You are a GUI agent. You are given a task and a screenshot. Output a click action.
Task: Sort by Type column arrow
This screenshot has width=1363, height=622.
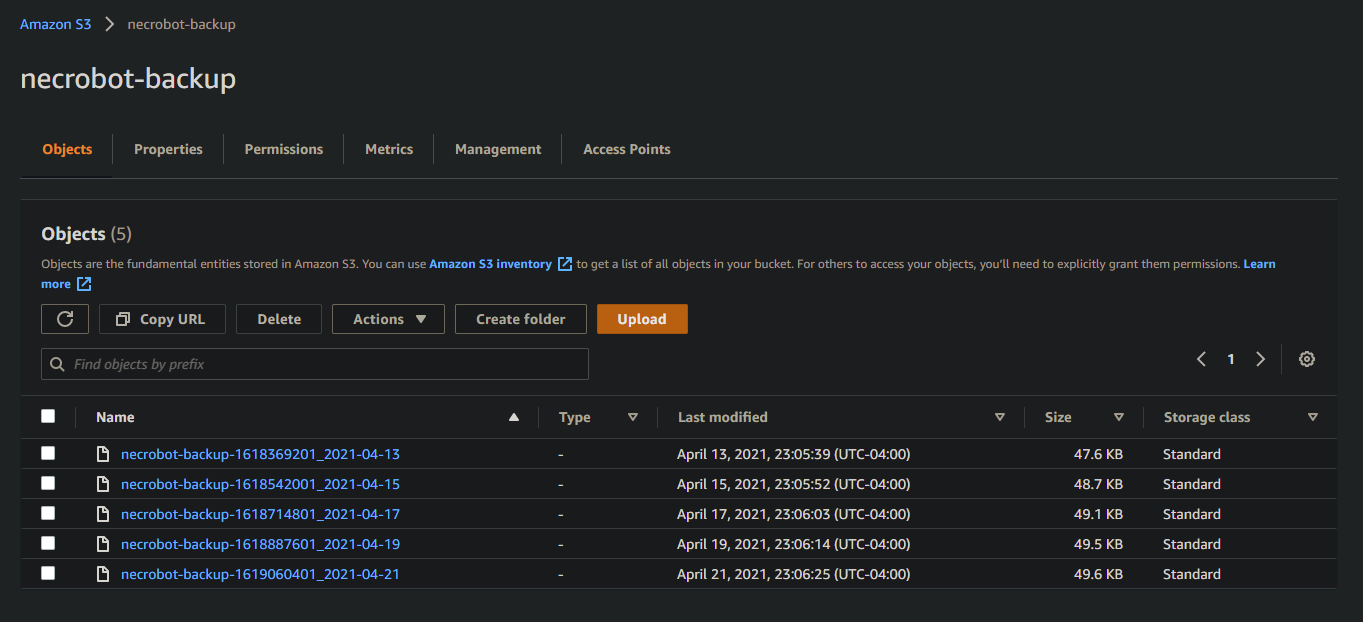click(x=632, y=417)
